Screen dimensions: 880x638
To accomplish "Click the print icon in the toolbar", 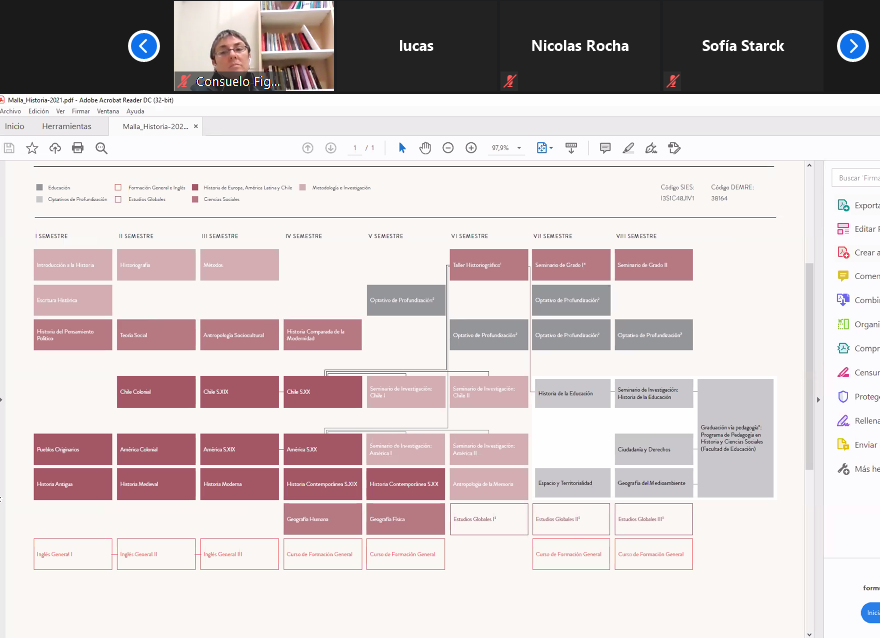I will click(78, 148).
